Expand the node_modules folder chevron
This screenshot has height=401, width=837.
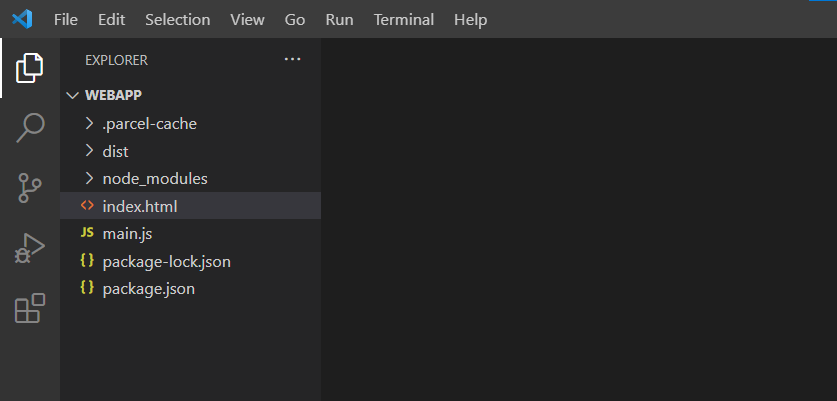click(x=89, y=178)
